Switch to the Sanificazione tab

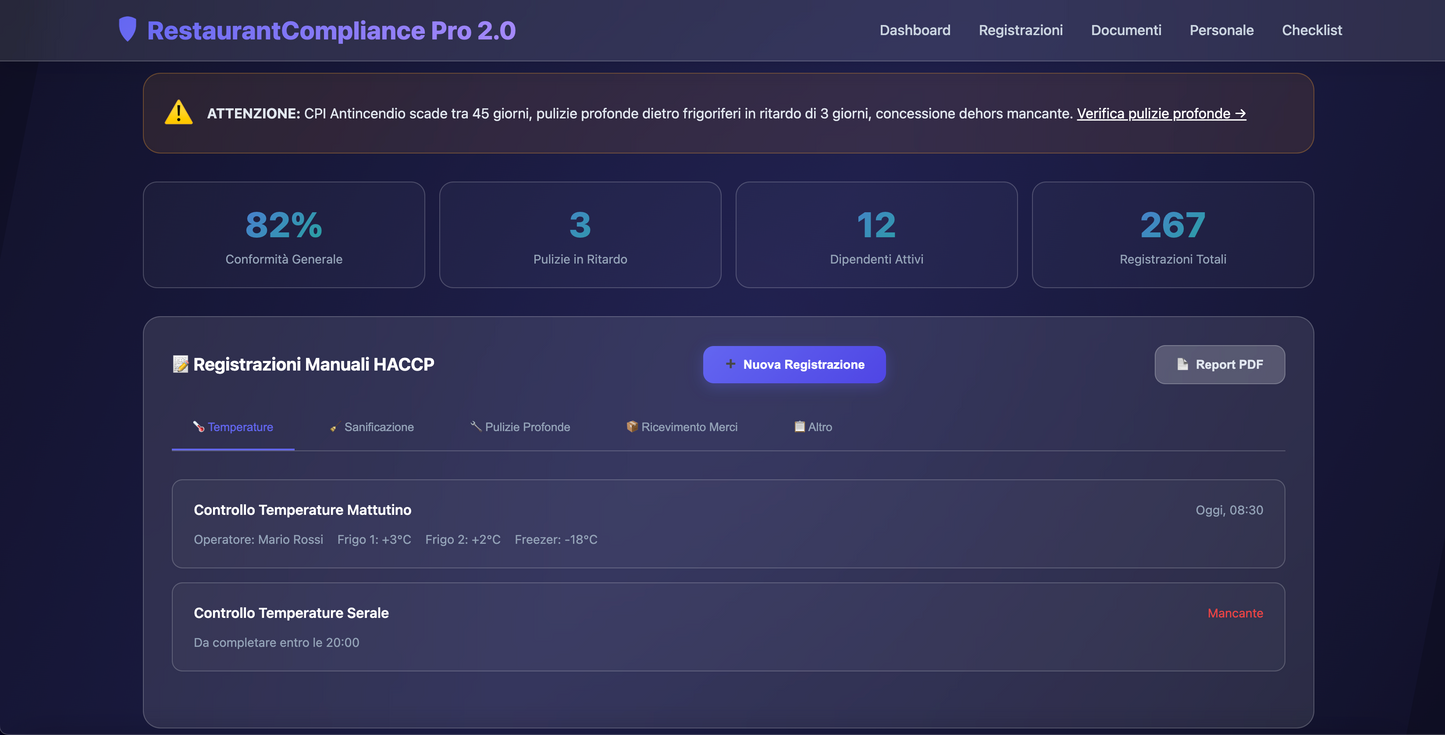coord(378,426)
